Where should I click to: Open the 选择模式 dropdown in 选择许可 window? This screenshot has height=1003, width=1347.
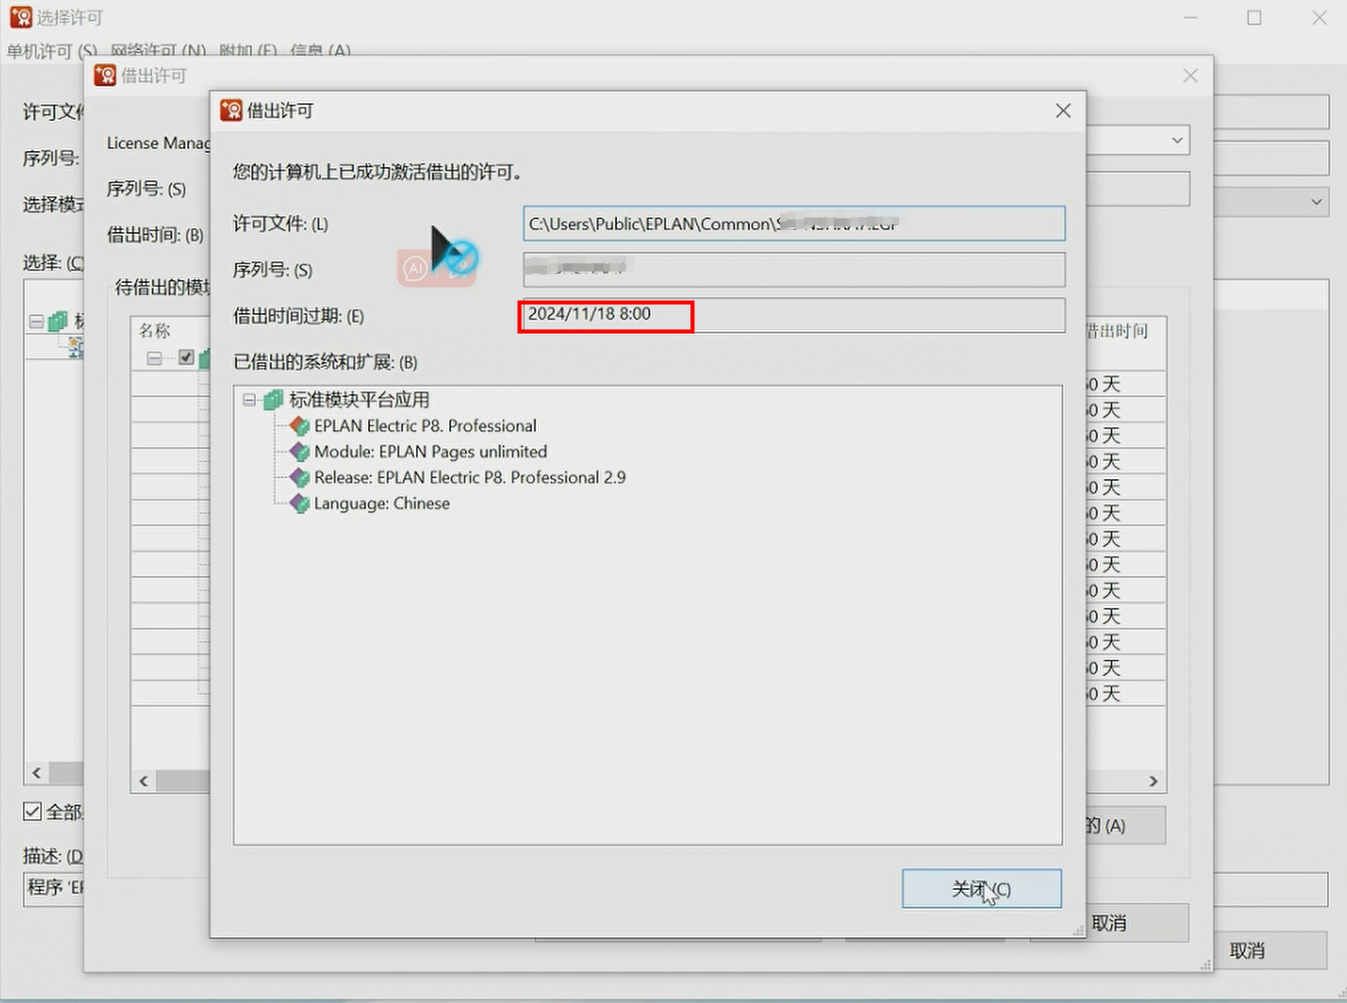click(x=1317, y=202)
